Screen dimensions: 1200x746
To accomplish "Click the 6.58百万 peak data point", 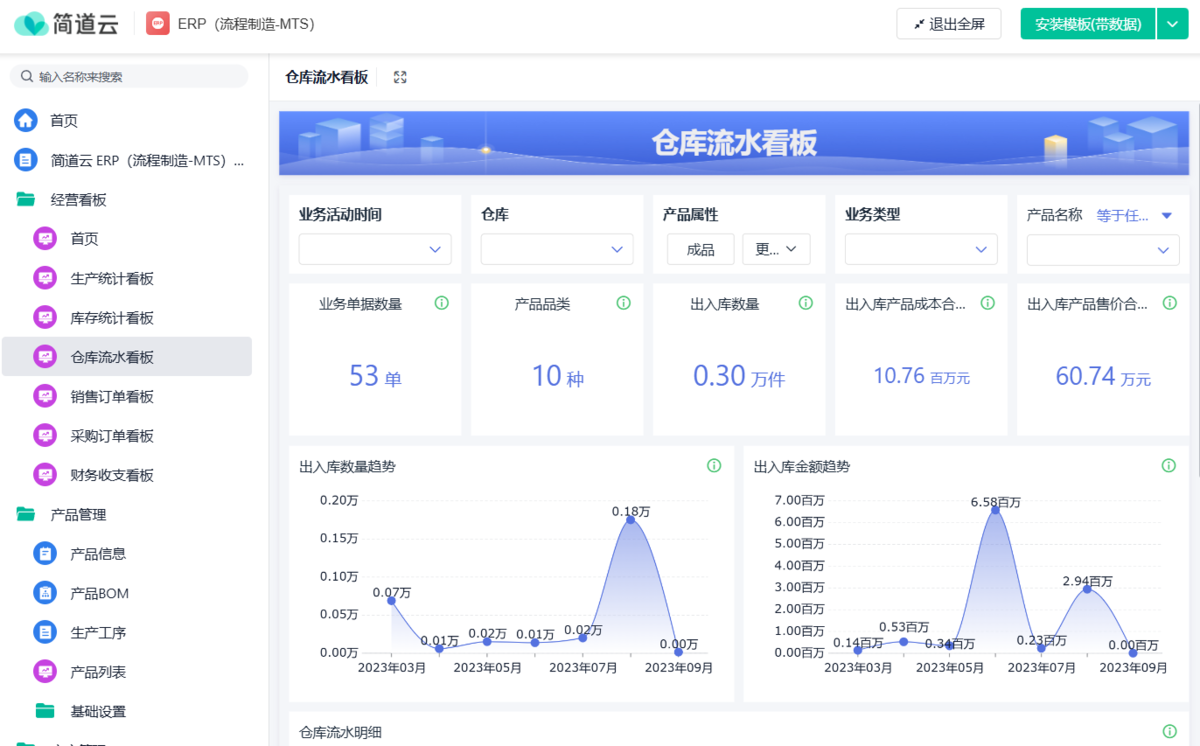I will coord(995,510).
